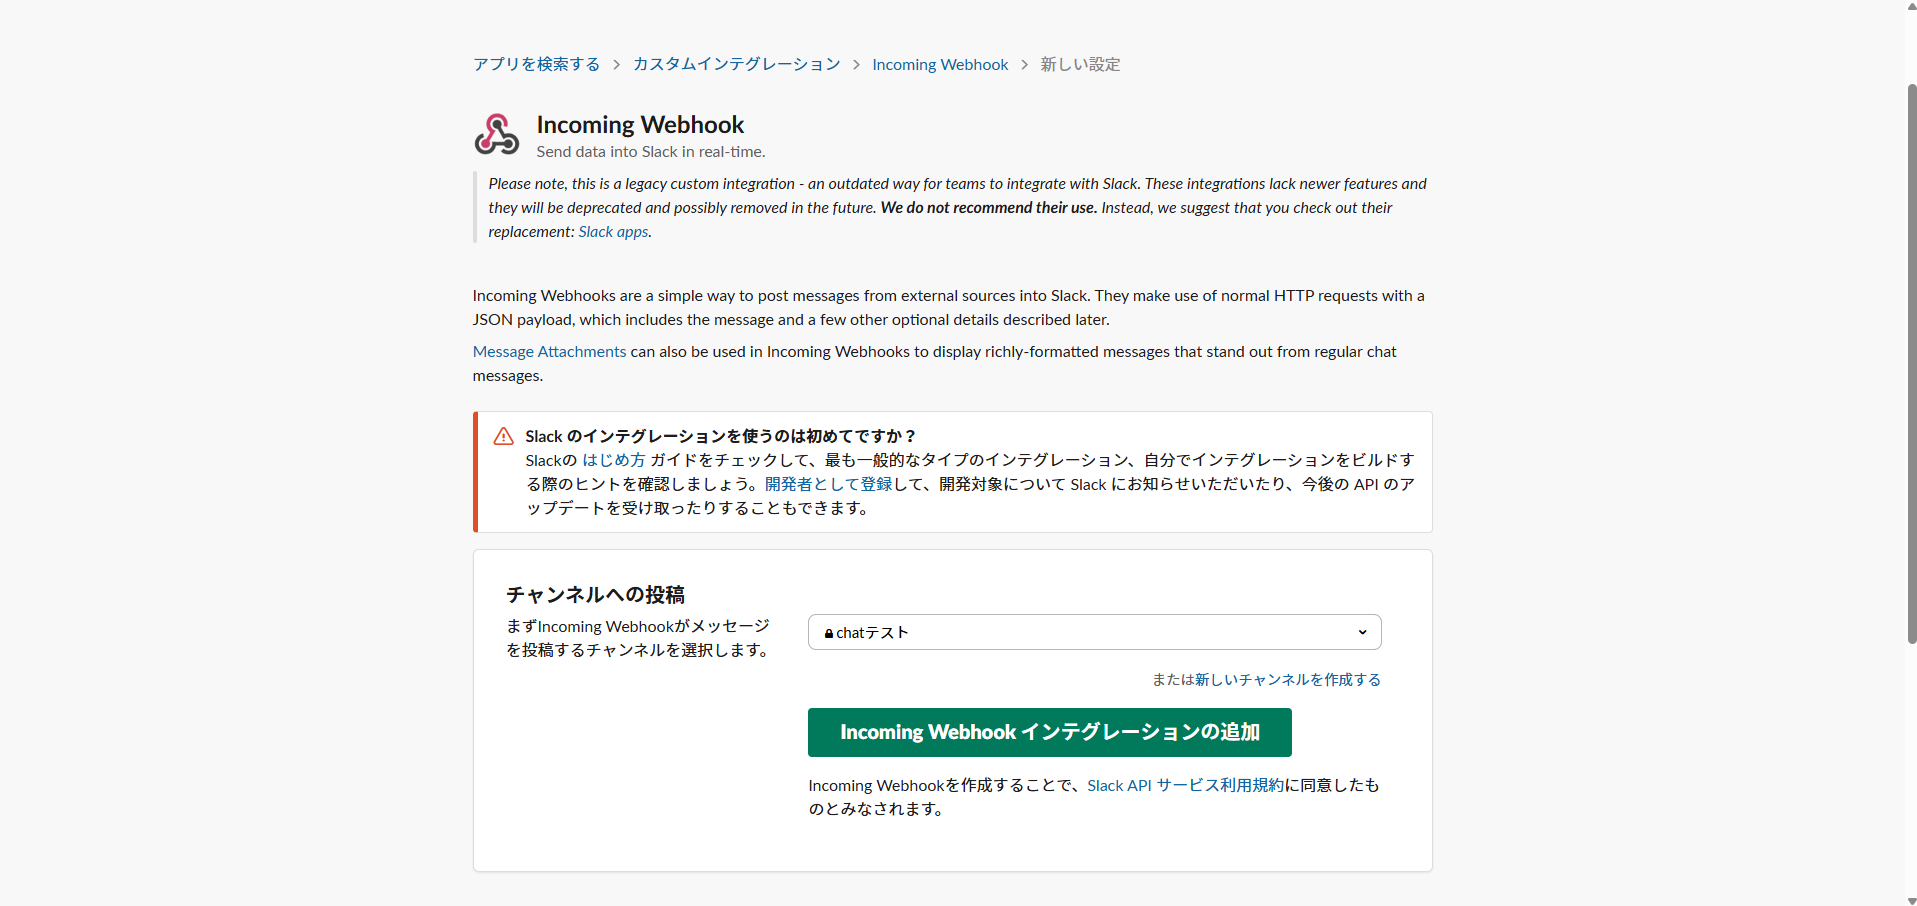Click the scrollbar up arrow
This screenshot has width=1917, height=906.
(1912, 6)
